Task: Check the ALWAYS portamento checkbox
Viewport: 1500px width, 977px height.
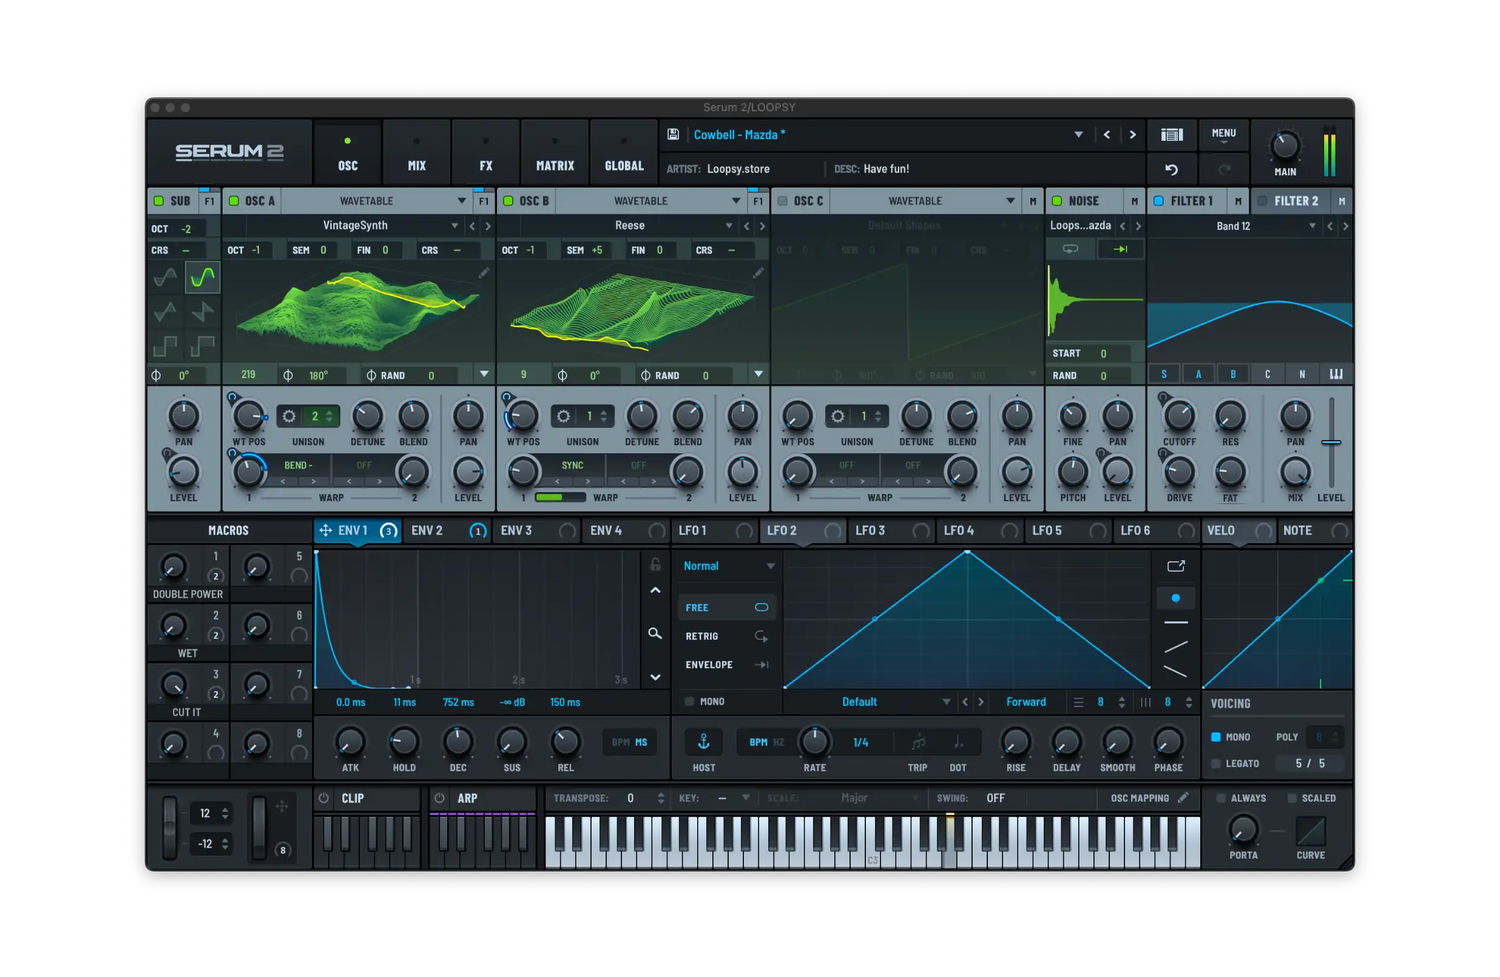Action: click(1221, 798)
